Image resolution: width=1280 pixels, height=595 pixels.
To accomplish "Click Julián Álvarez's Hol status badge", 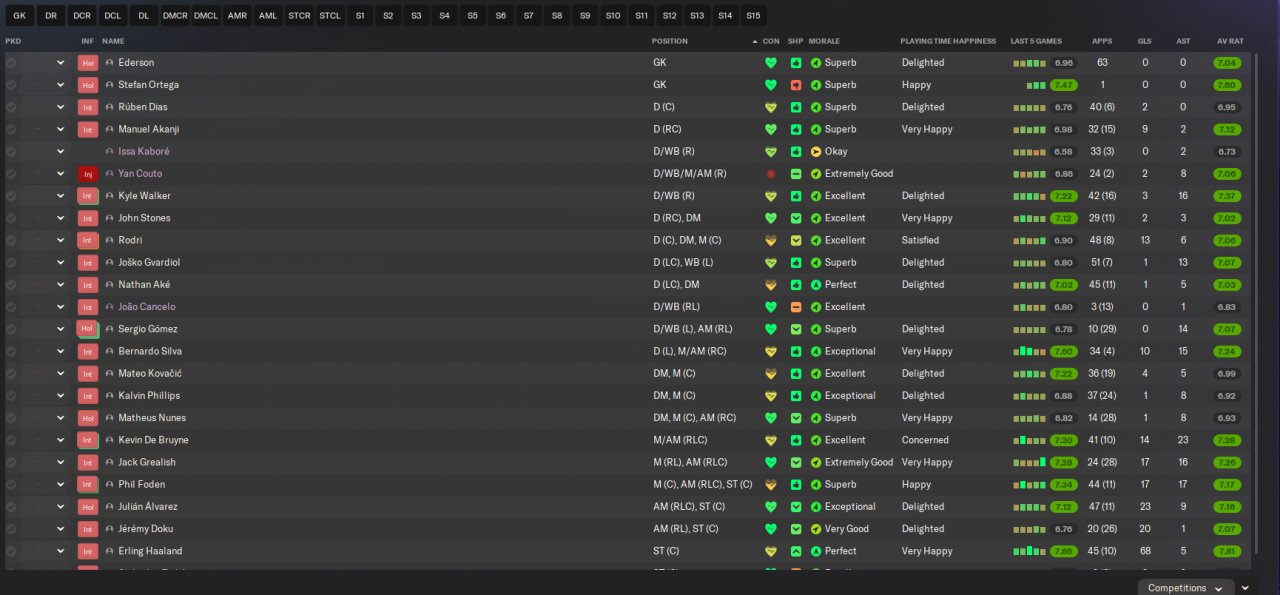I will (88, 507).
